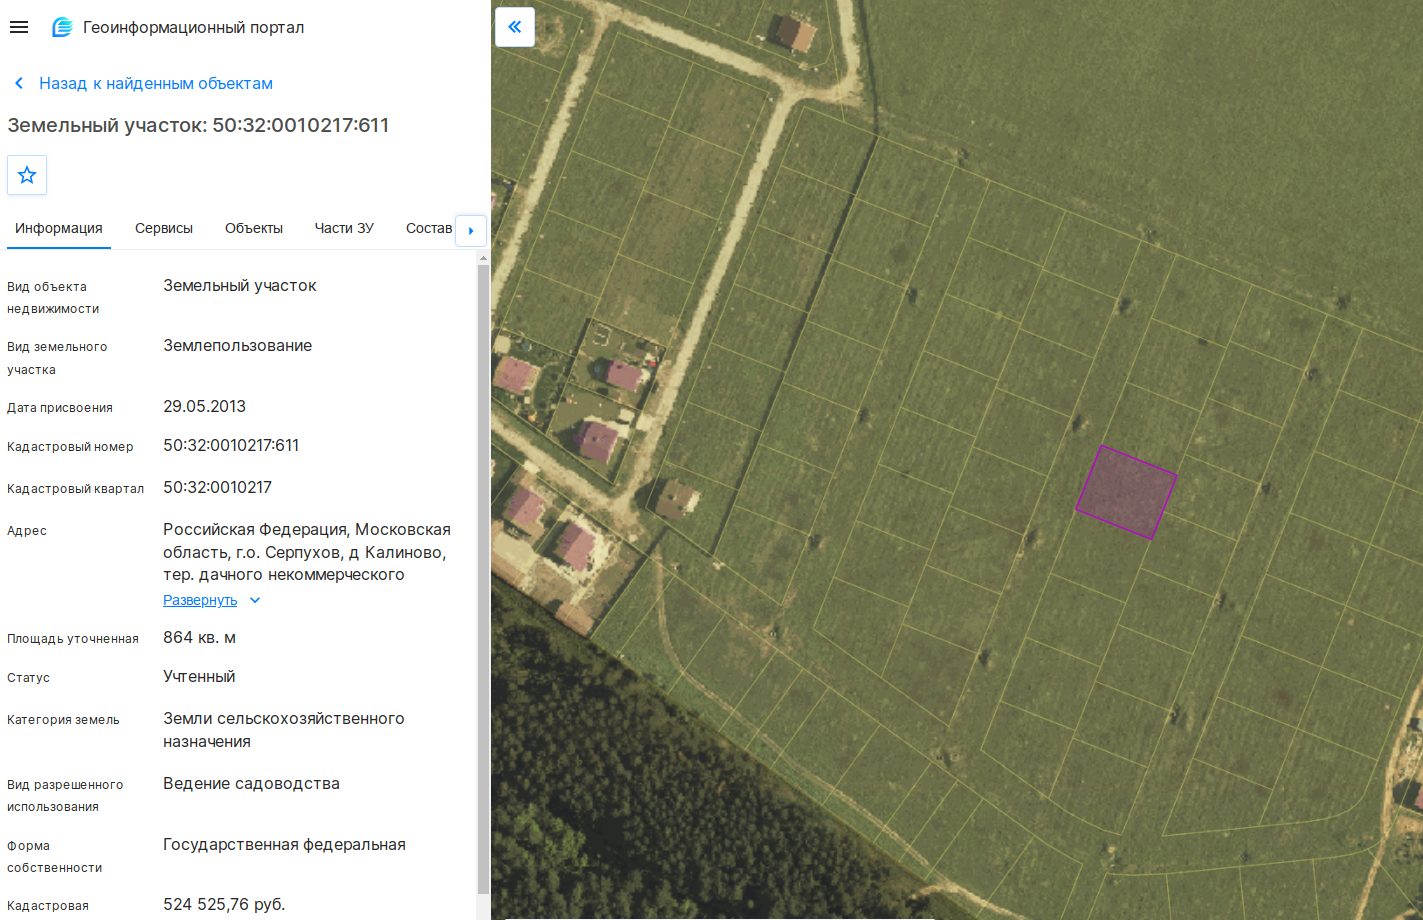
Task: Select the Информация tab
Action: [x=59, y=228]
